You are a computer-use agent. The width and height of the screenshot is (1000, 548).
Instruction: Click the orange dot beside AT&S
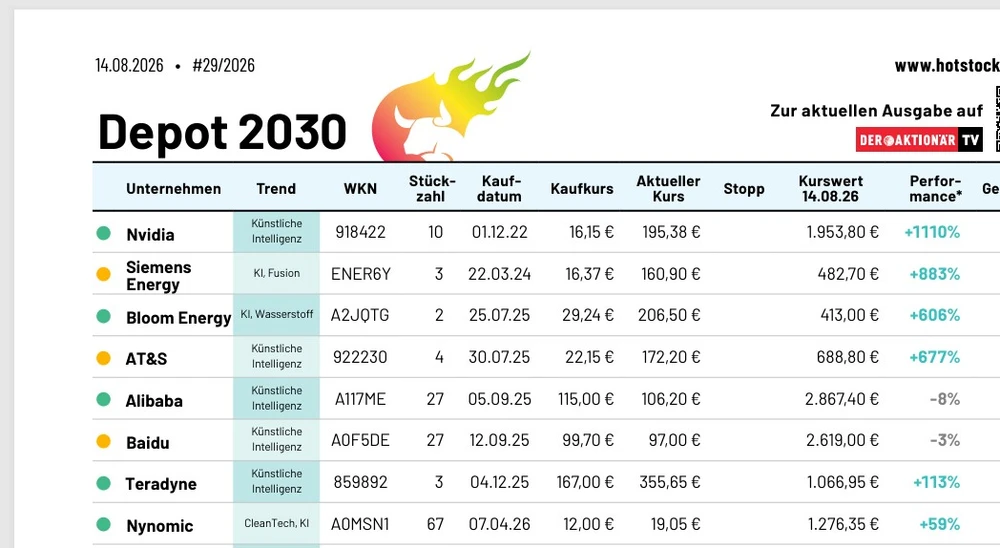(103, 358)
